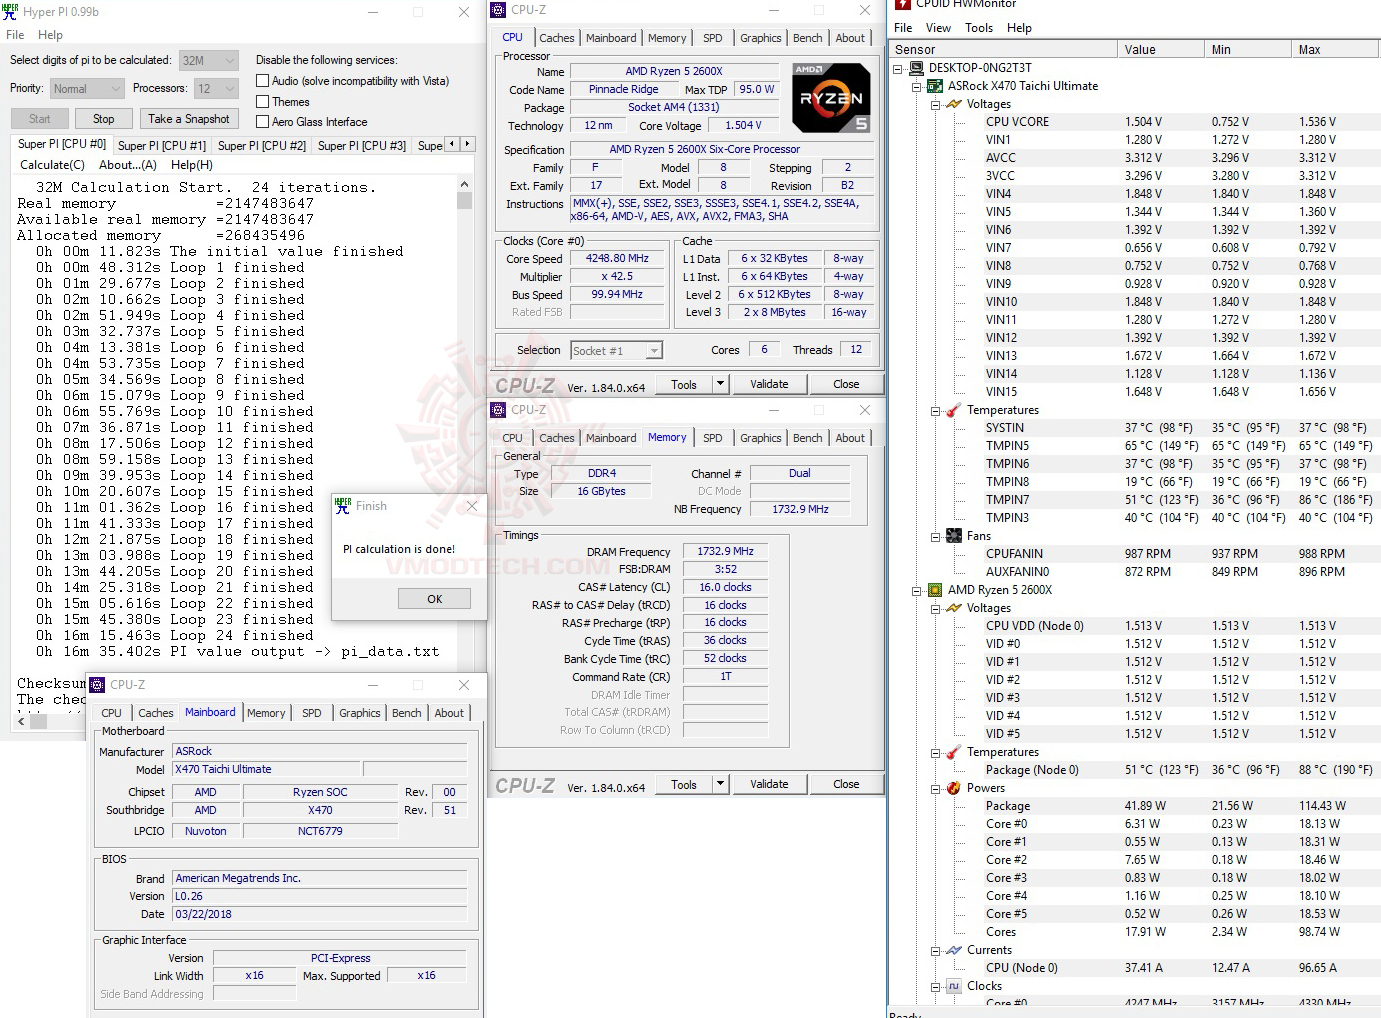Click the Close button in the CPU-Z window showing Timings

[846, 784]
